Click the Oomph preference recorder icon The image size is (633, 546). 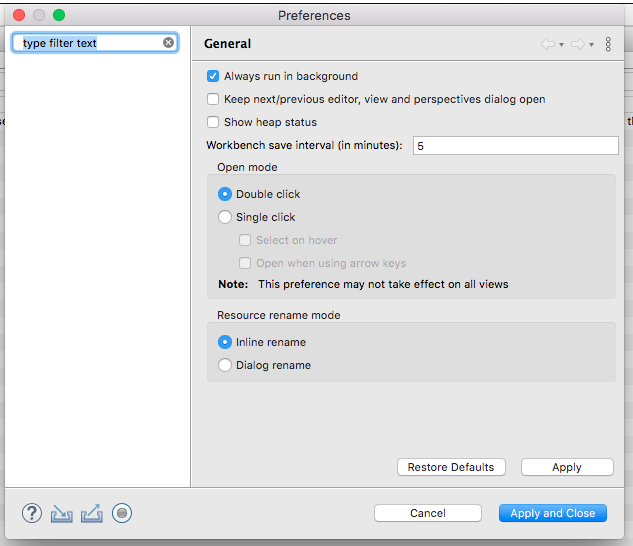(122, 513)
